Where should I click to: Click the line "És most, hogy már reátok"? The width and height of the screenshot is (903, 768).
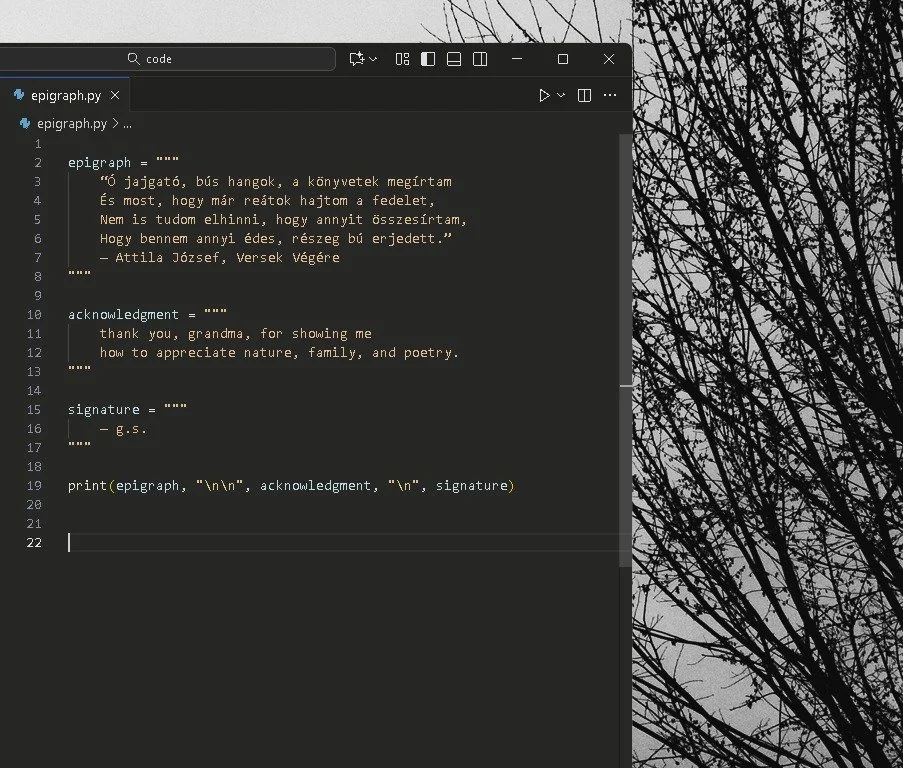coord(267,201)
